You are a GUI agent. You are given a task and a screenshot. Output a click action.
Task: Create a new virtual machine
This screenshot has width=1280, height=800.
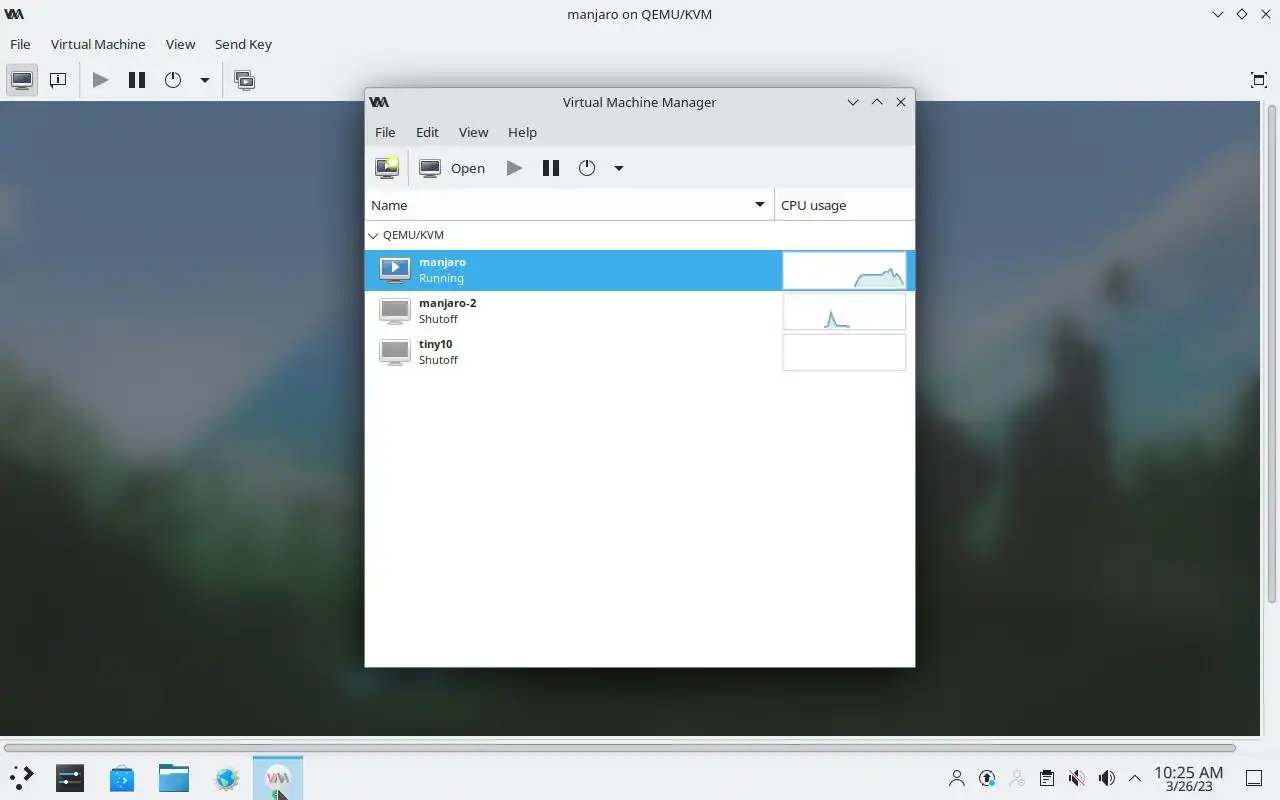click(x=387, y=168)
